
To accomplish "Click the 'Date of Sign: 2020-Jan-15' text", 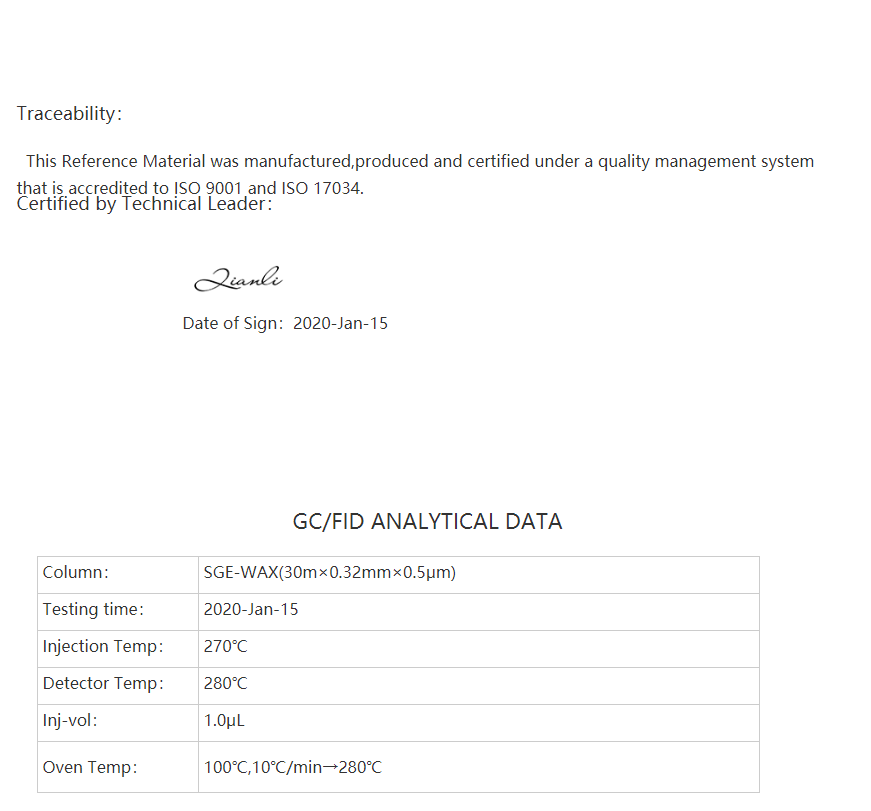I will click(285, 323).
